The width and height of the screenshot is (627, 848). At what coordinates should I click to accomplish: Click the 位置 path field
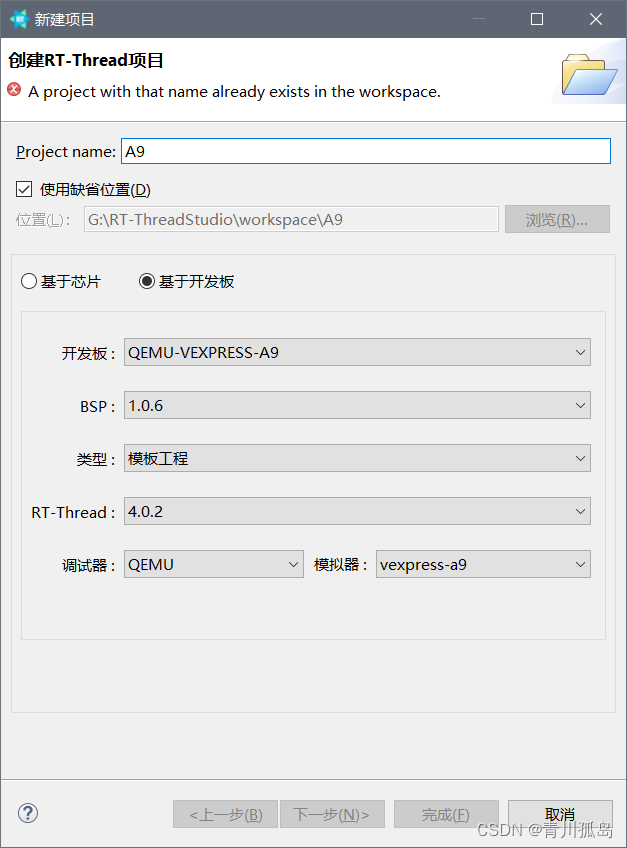(291, 220)
